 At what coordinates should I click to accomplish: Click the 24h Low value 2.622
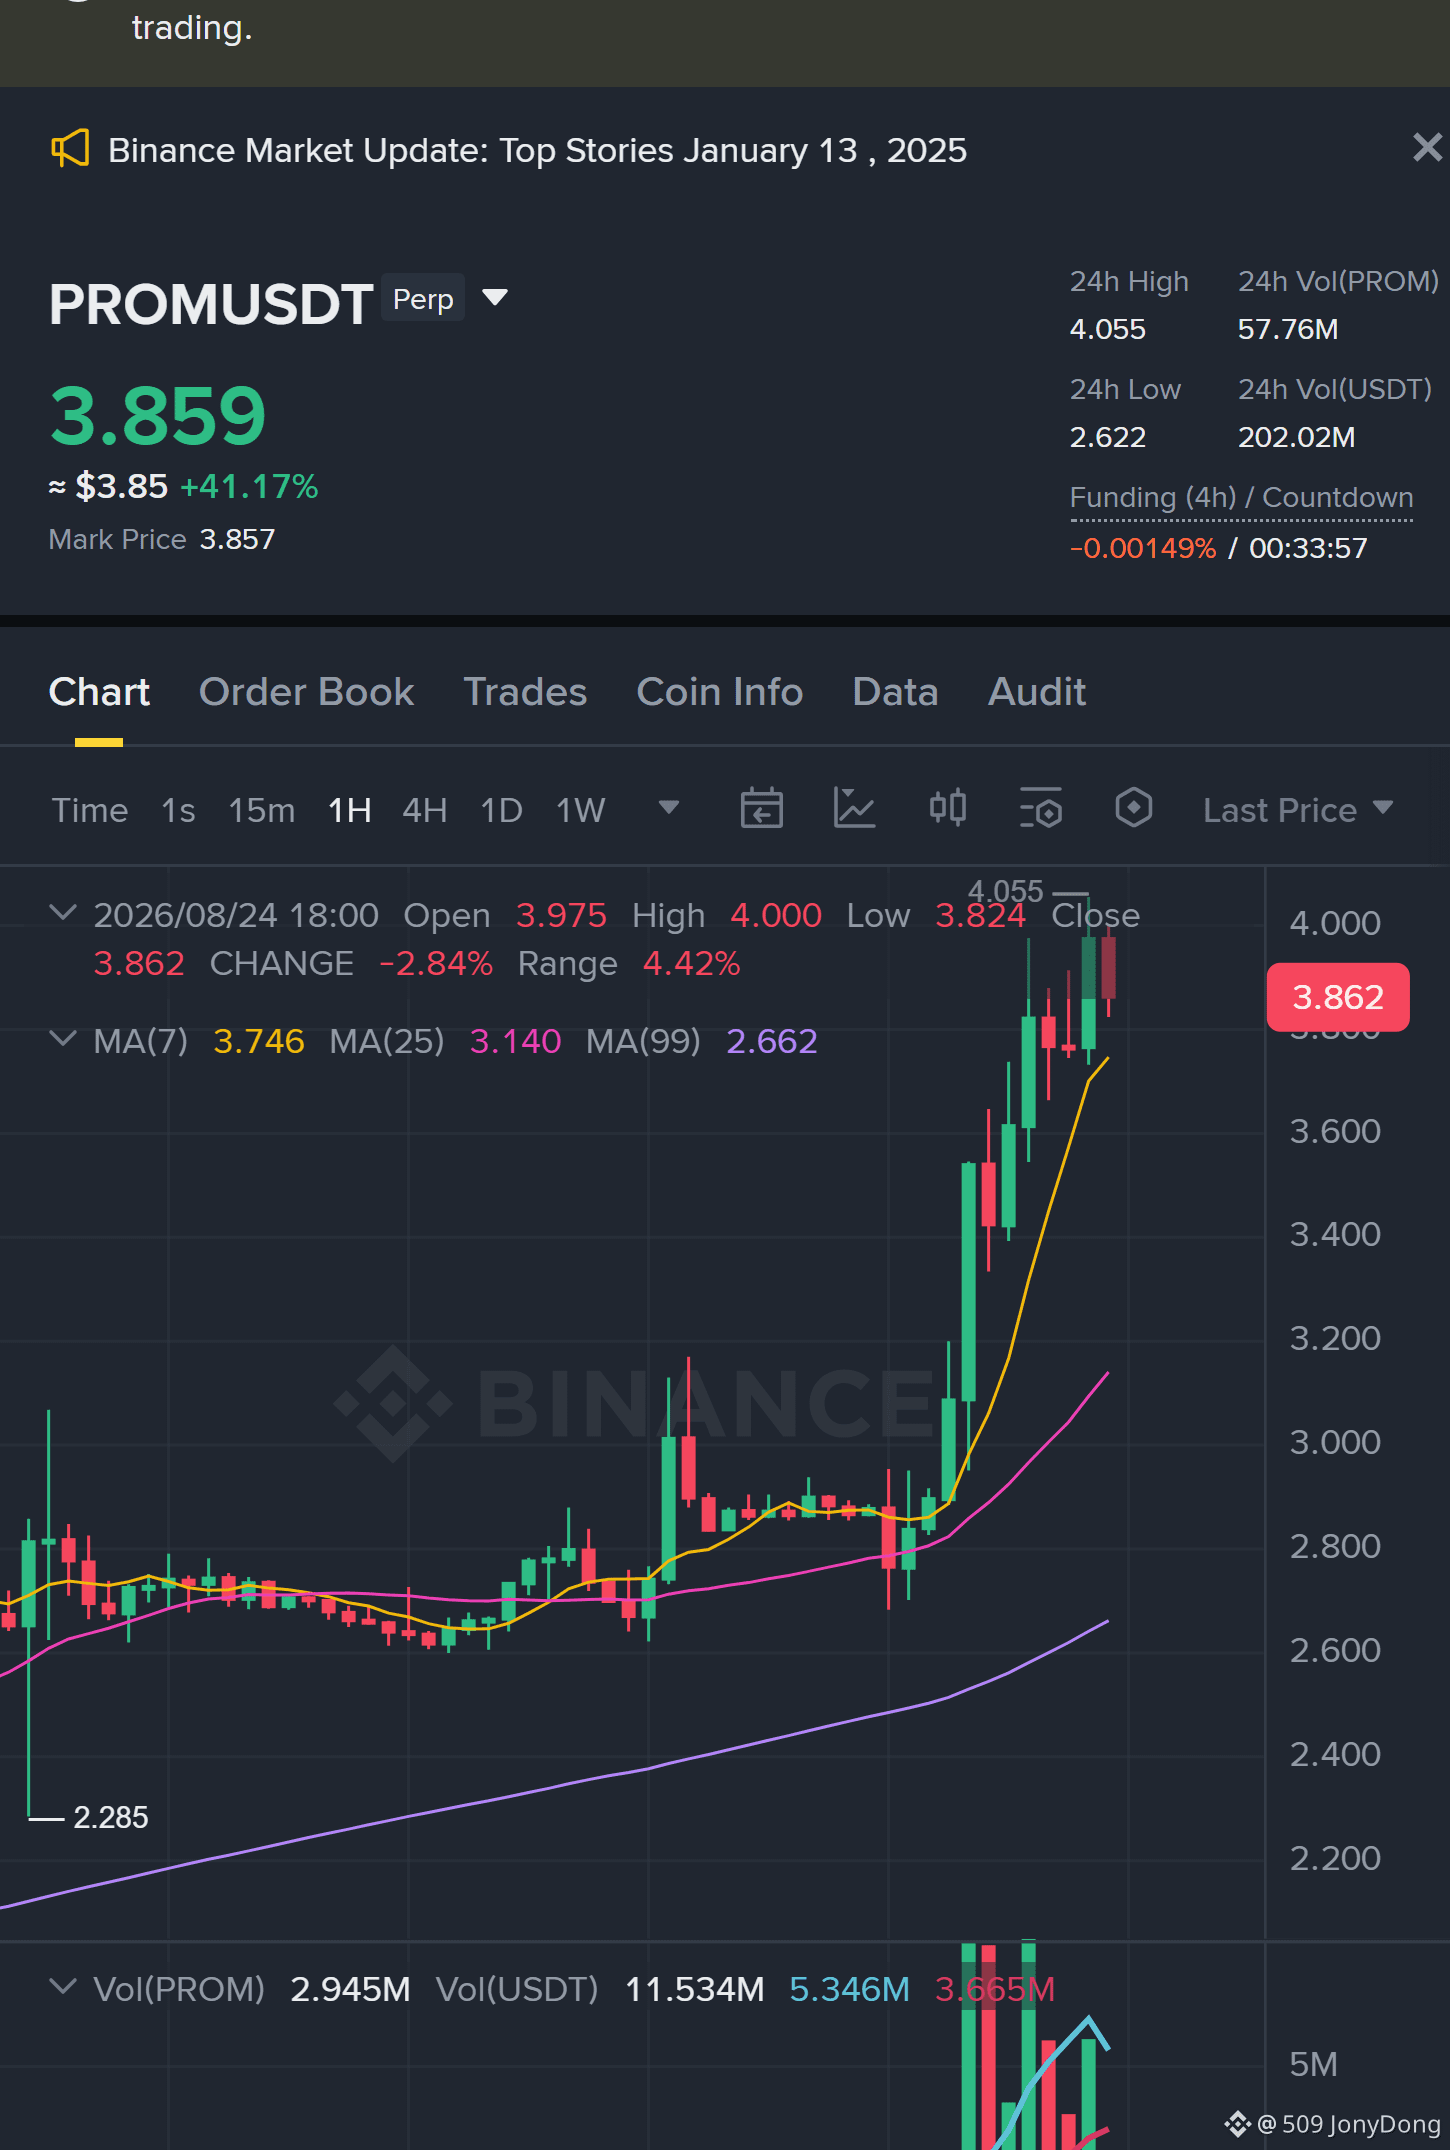(1108, 437)
